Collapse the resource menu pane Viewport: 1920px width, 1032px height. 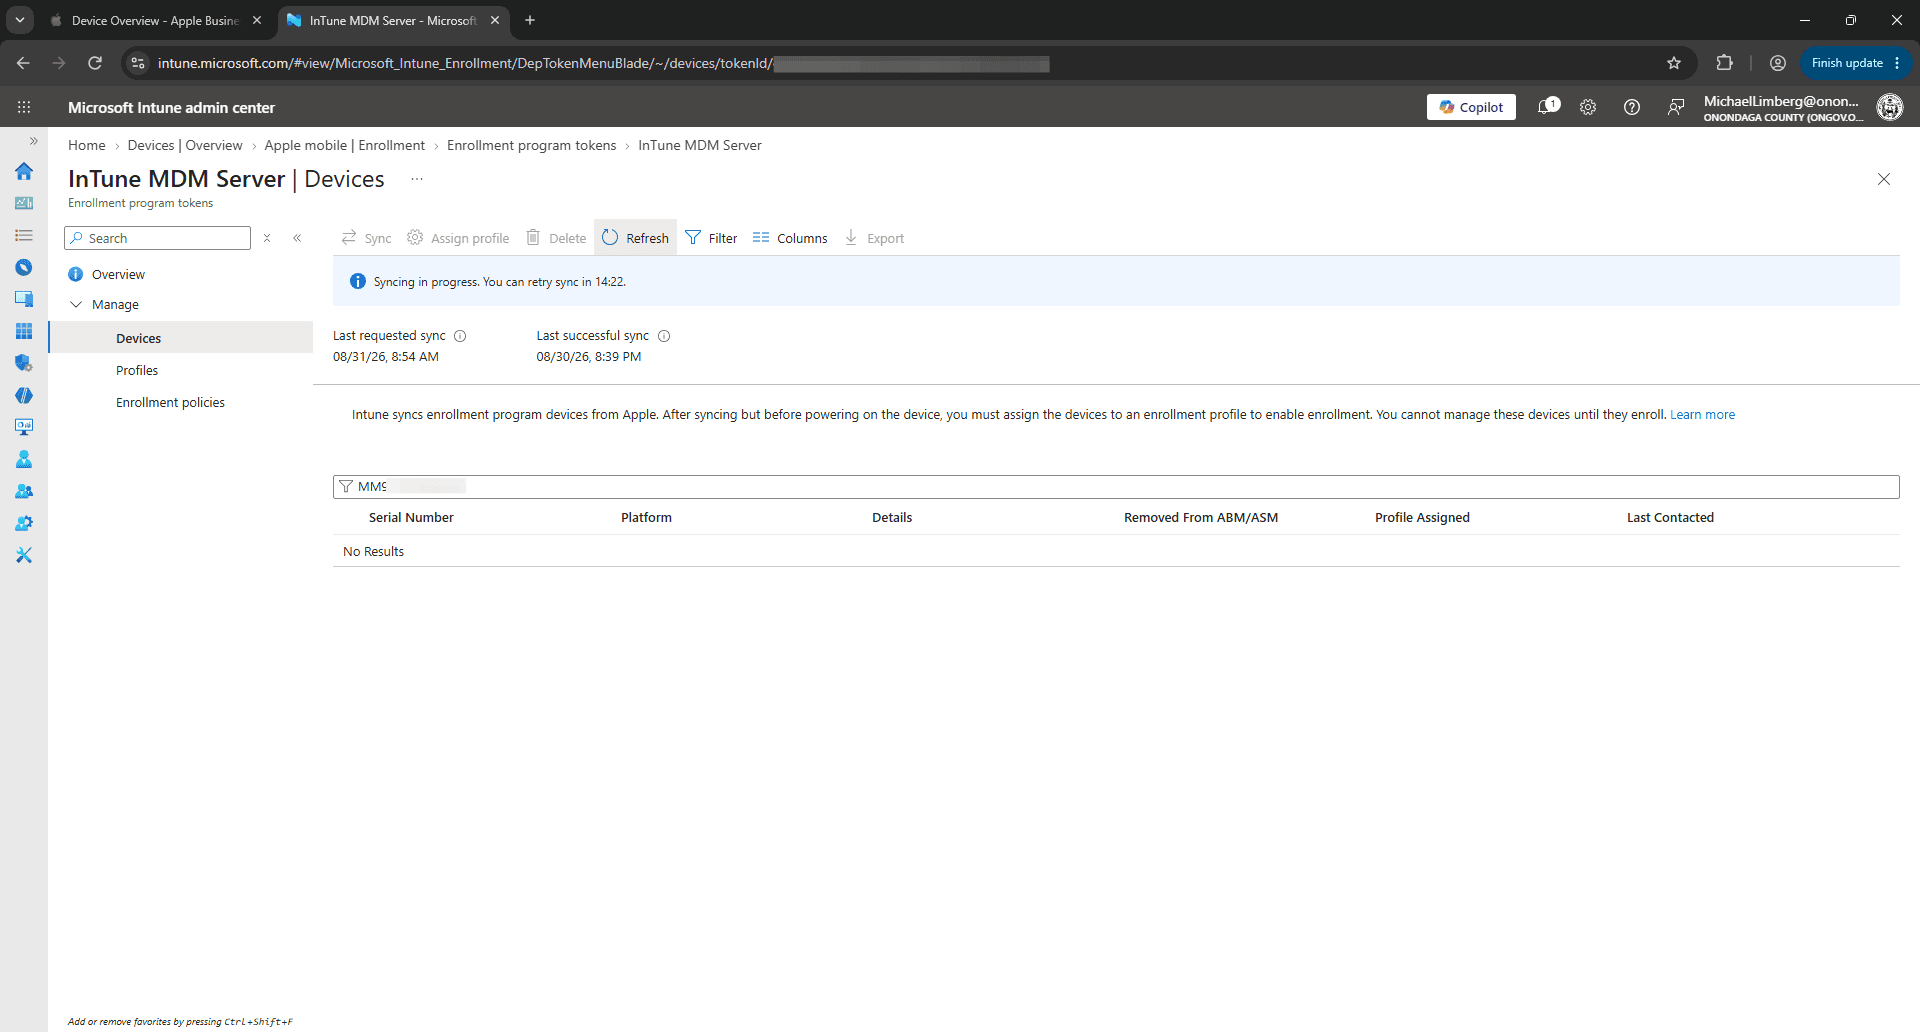[297, 238]
